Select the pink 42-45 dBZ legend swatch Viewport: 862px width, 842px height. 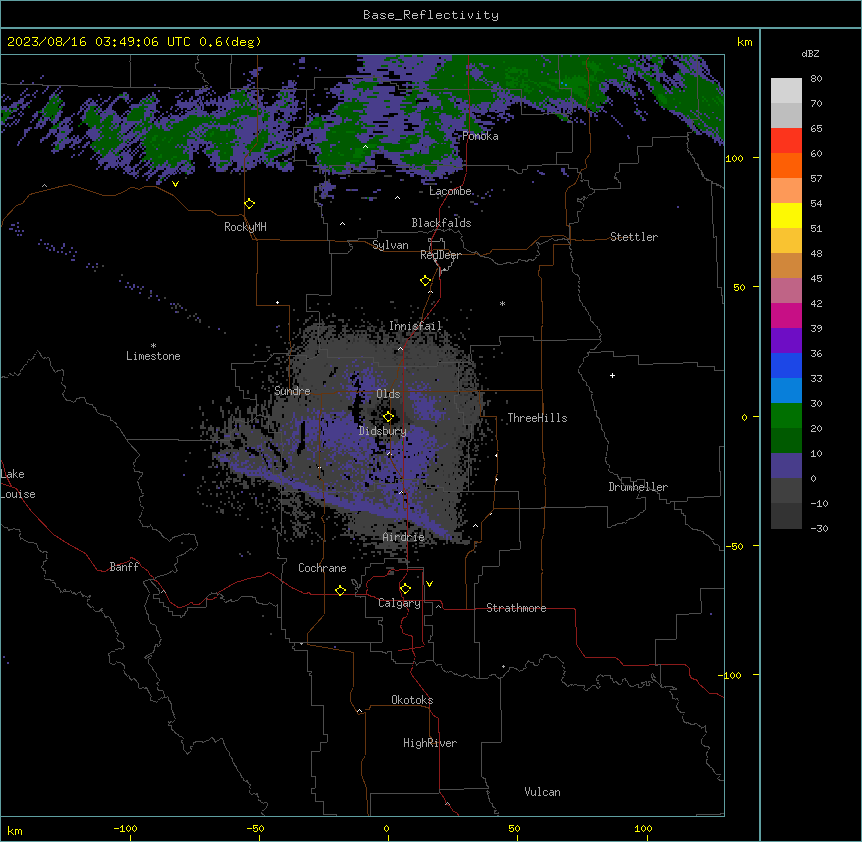click(x=786, y=291)
